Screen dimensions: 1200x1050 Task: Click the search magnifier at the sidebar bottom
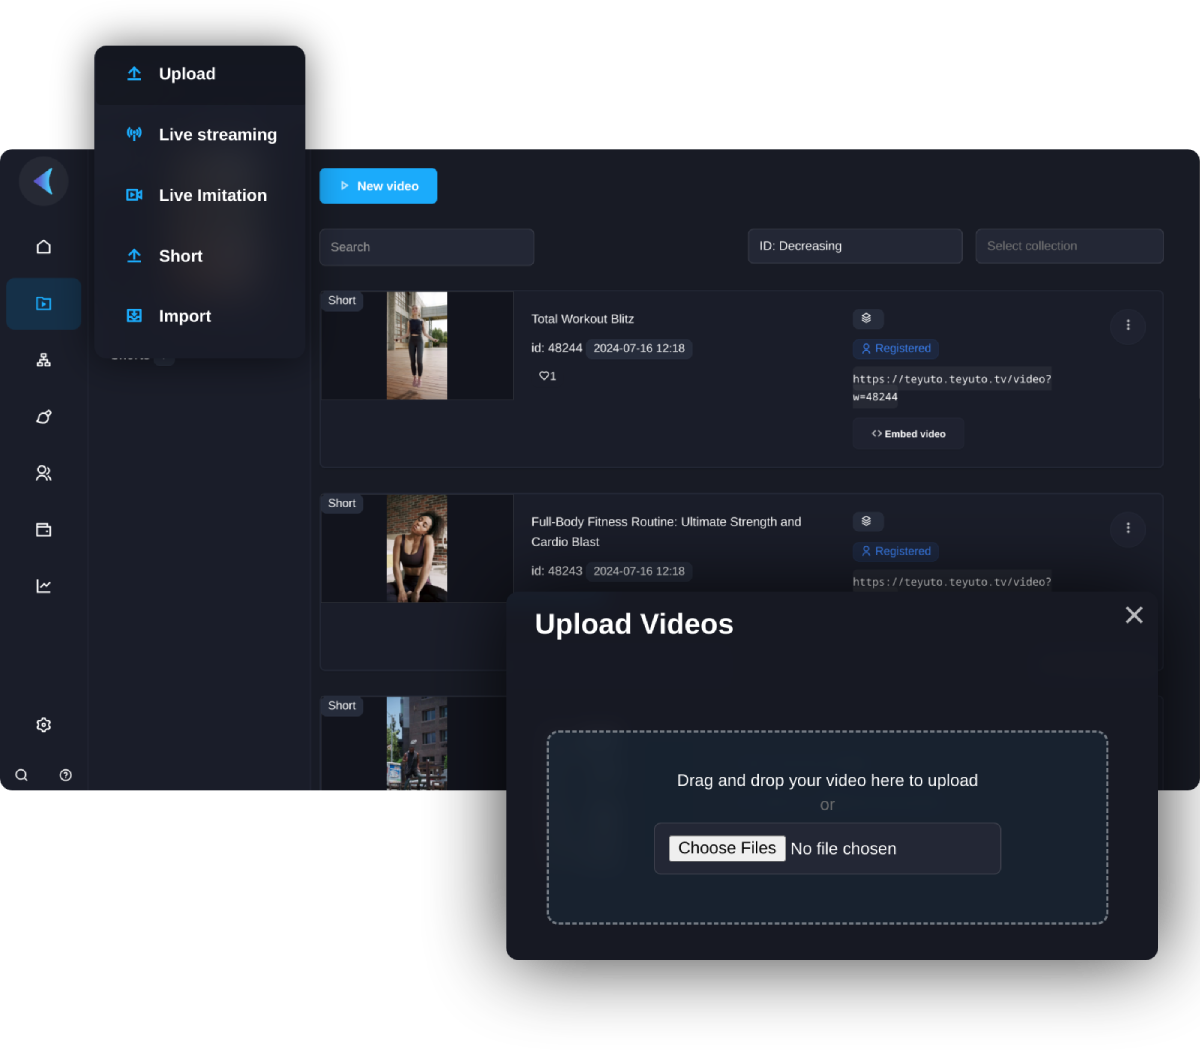point(21,775)
